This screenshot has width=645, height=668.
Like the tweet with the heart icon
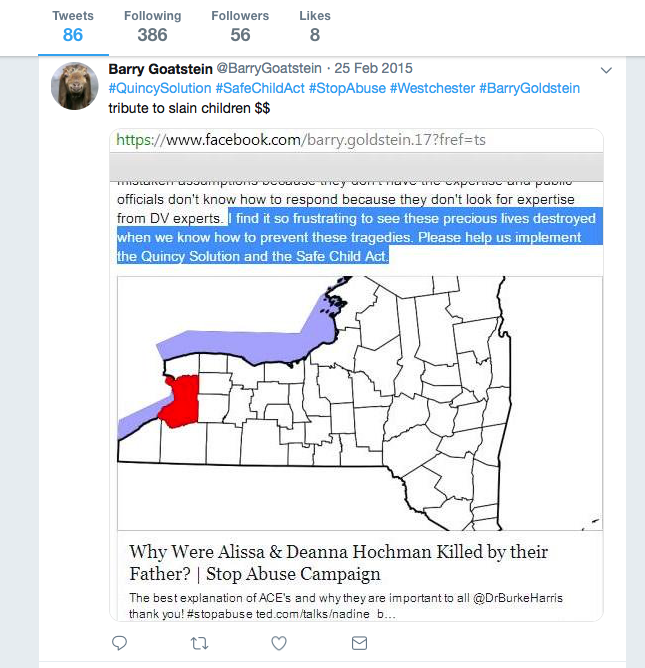click(279, 642)
